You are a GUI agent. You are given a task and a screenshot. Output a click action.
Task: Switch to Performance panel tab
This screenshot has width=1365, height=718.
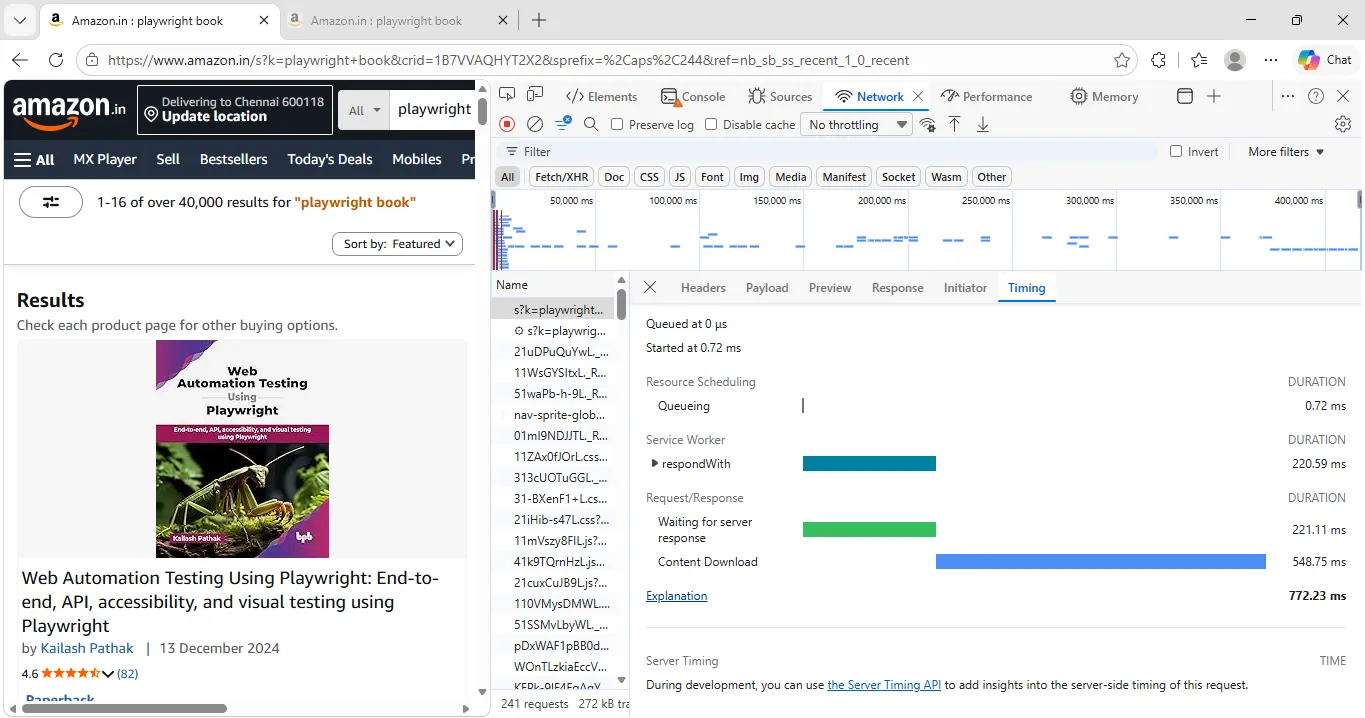987,96
